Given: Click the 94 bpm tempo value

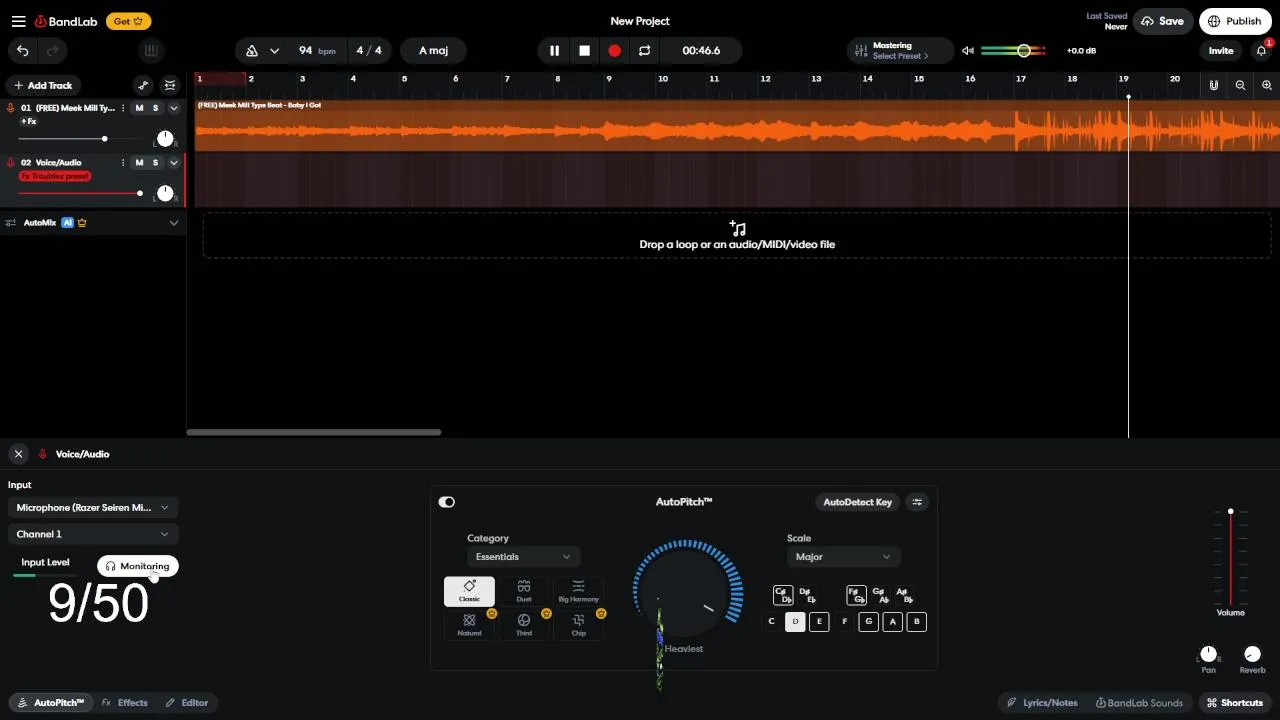Looking at the screenshot, I should pyautogui.click(x=317, y=51).
